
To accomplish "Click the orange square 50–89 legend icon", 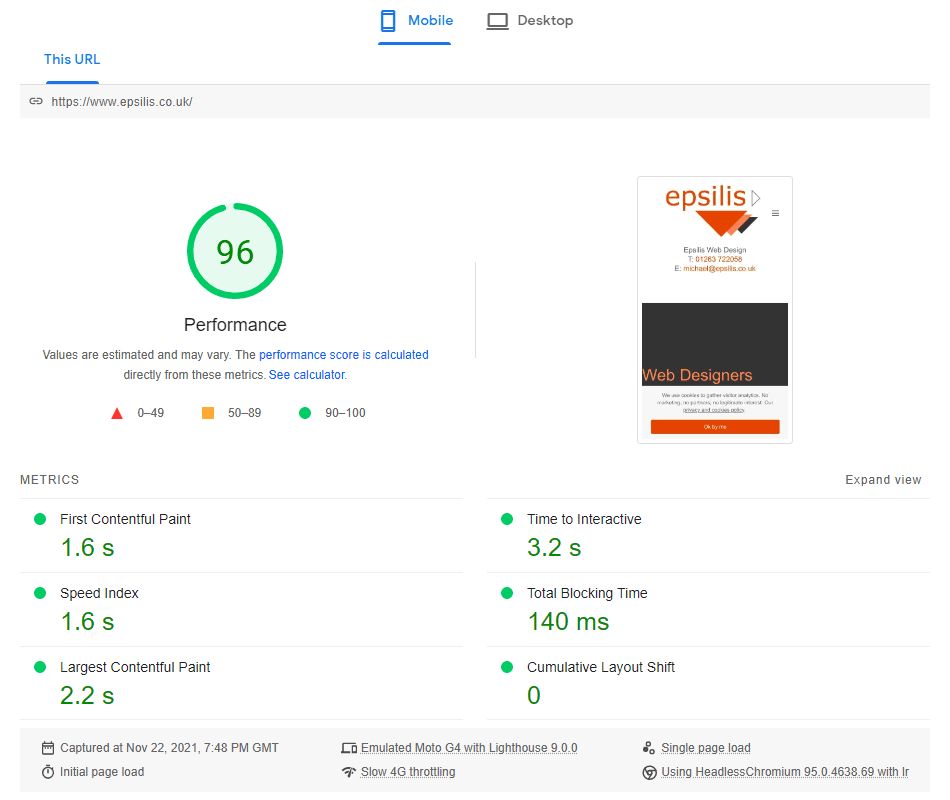I will tap(208, 413).
